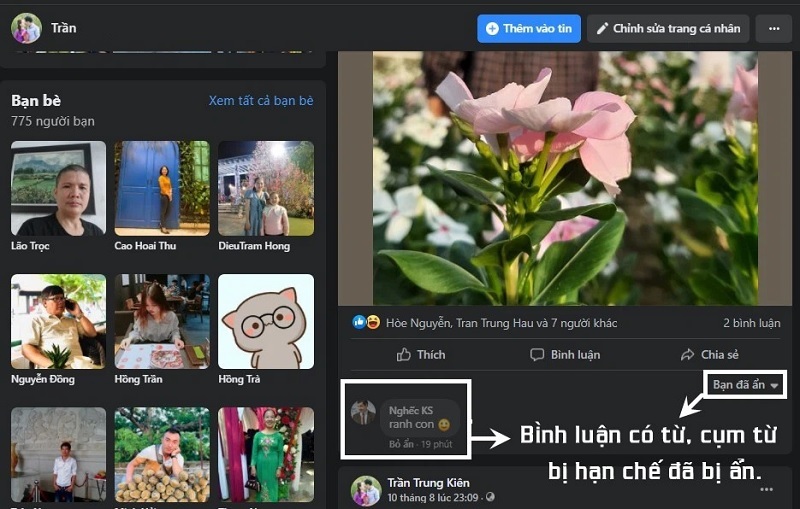Open friend thumbnail of man in white shirt
Screen dimensions: 800x509
[58, 454]
